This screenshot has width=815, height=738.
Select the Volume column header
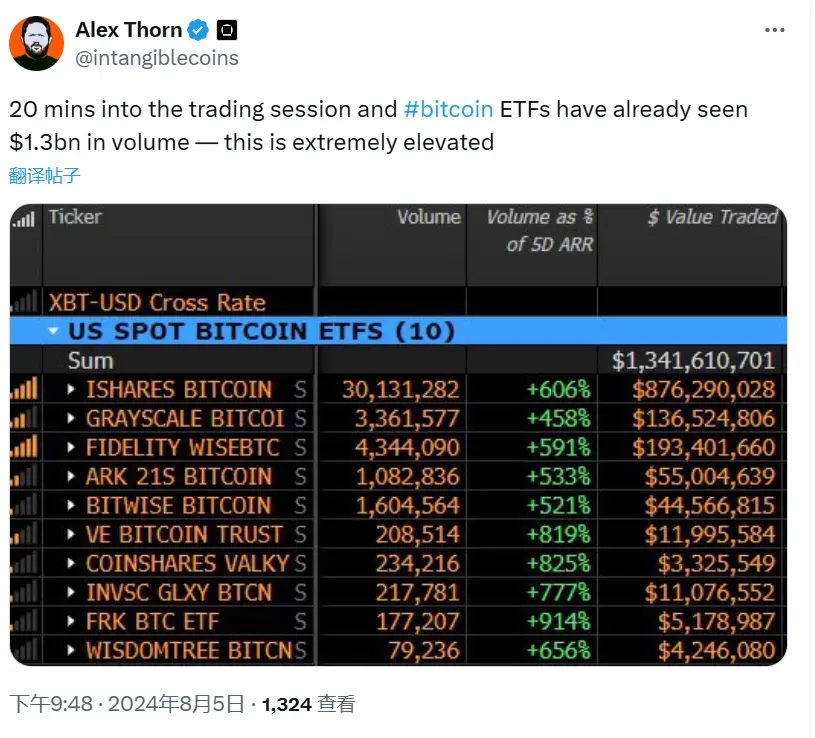tap(432, 217)
